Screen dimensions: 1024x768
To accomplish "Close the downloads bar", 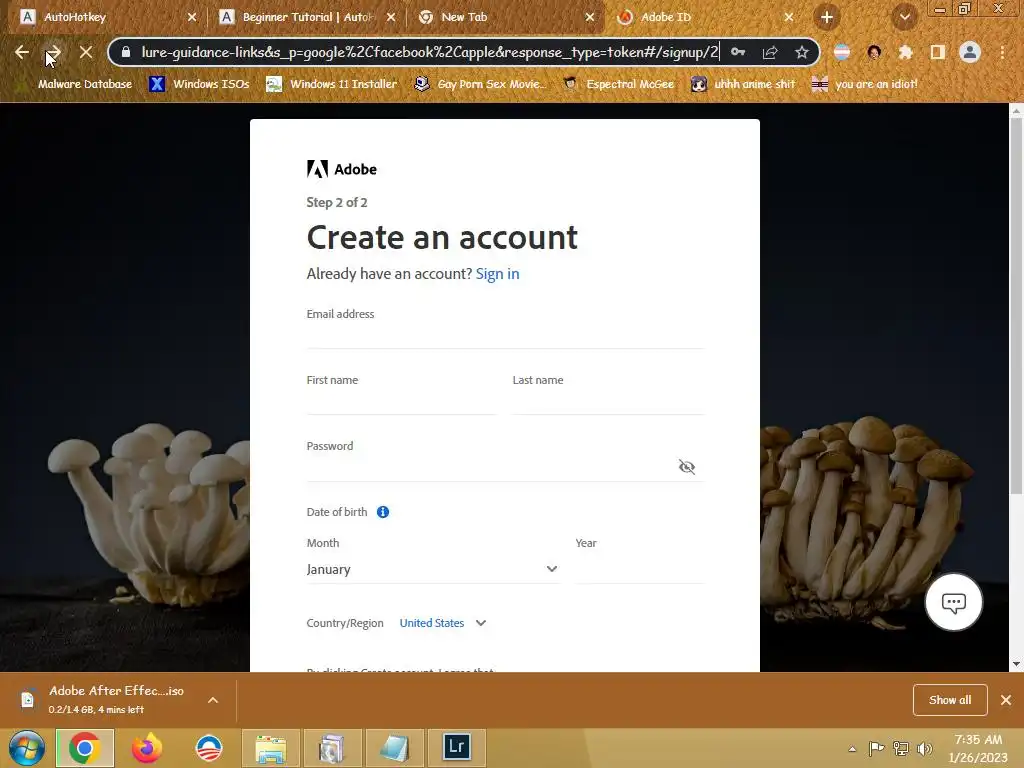I will pos(1006,700).
